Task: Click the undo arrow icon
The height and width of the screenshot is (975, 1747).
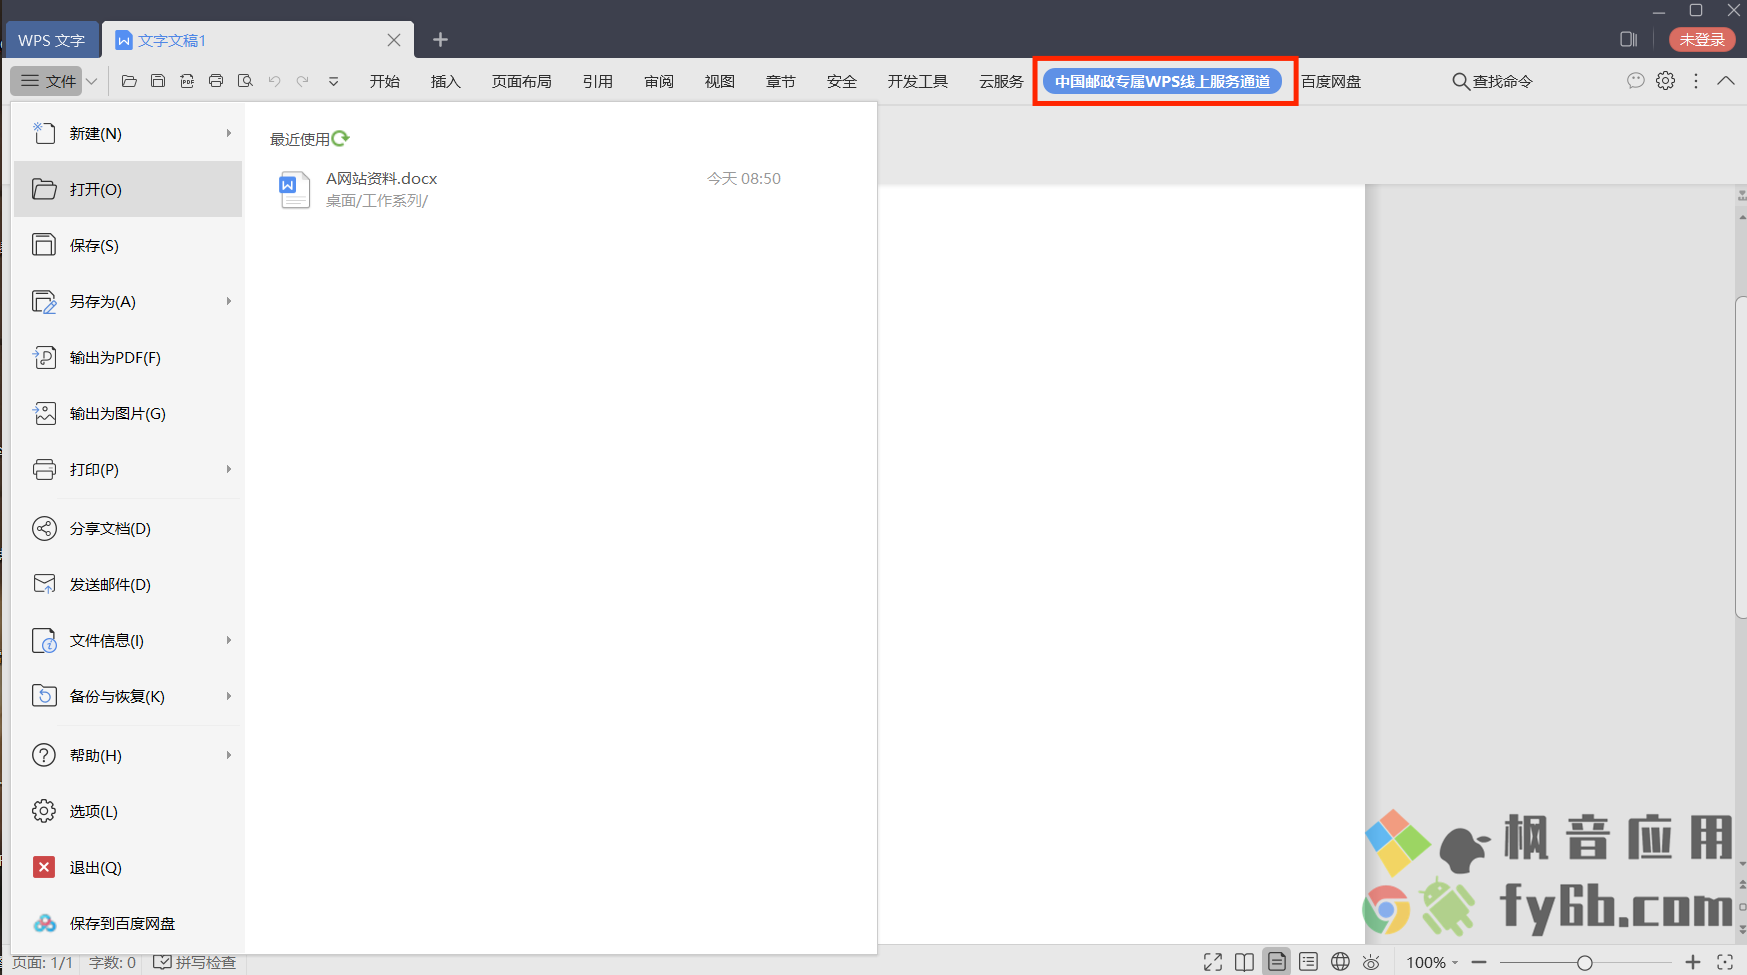Action: coord(274,81)
